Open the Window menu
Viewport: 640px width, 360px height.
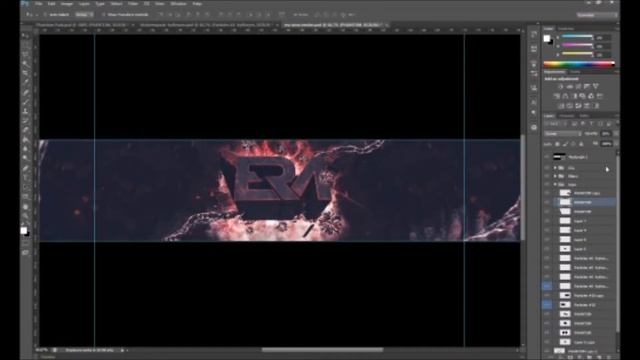pos(178,4)
